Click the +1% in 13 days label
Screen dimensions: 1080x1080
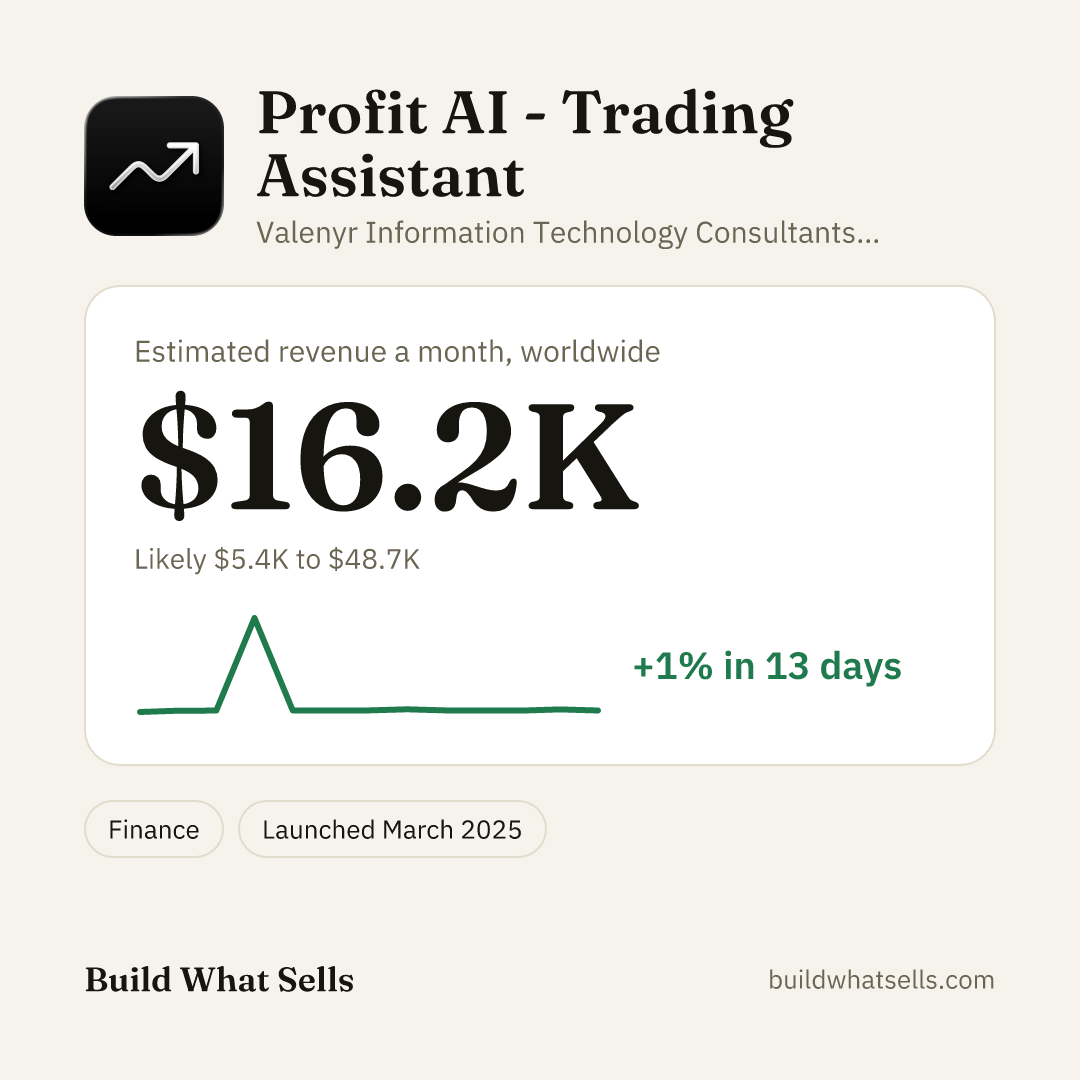click(x=767, y=666)
